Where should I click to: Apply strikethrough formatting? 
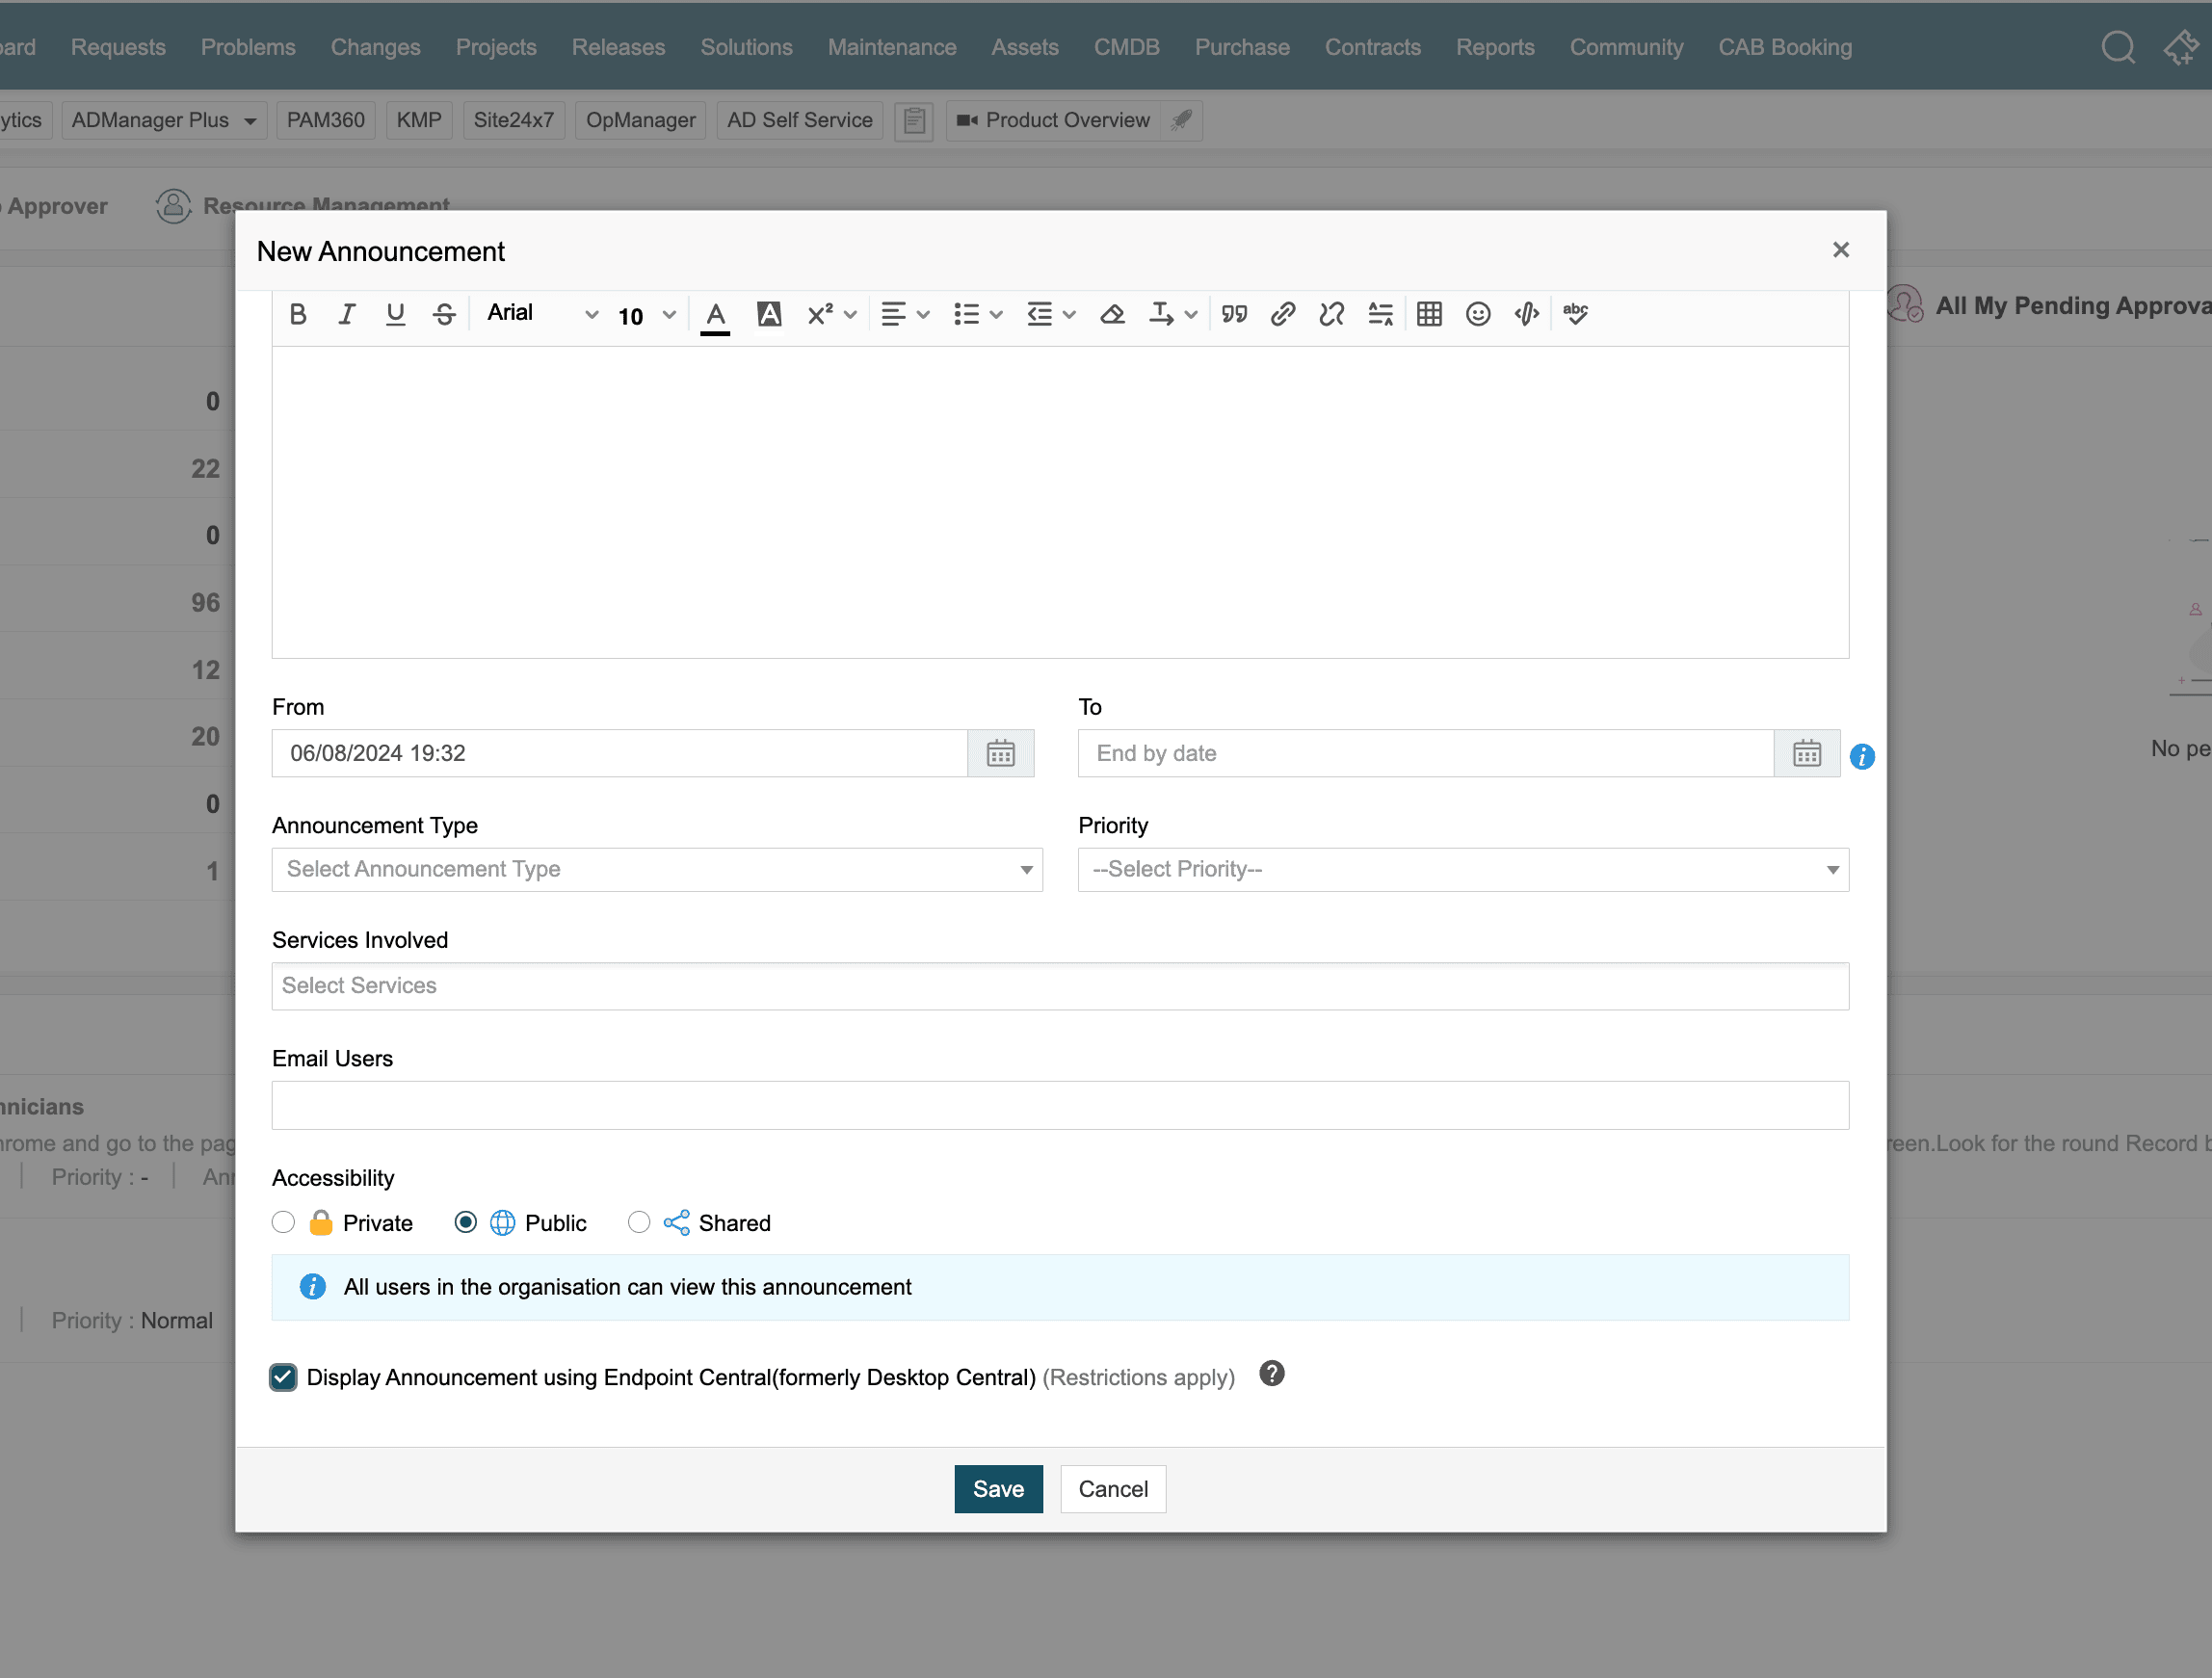point(444,314)
